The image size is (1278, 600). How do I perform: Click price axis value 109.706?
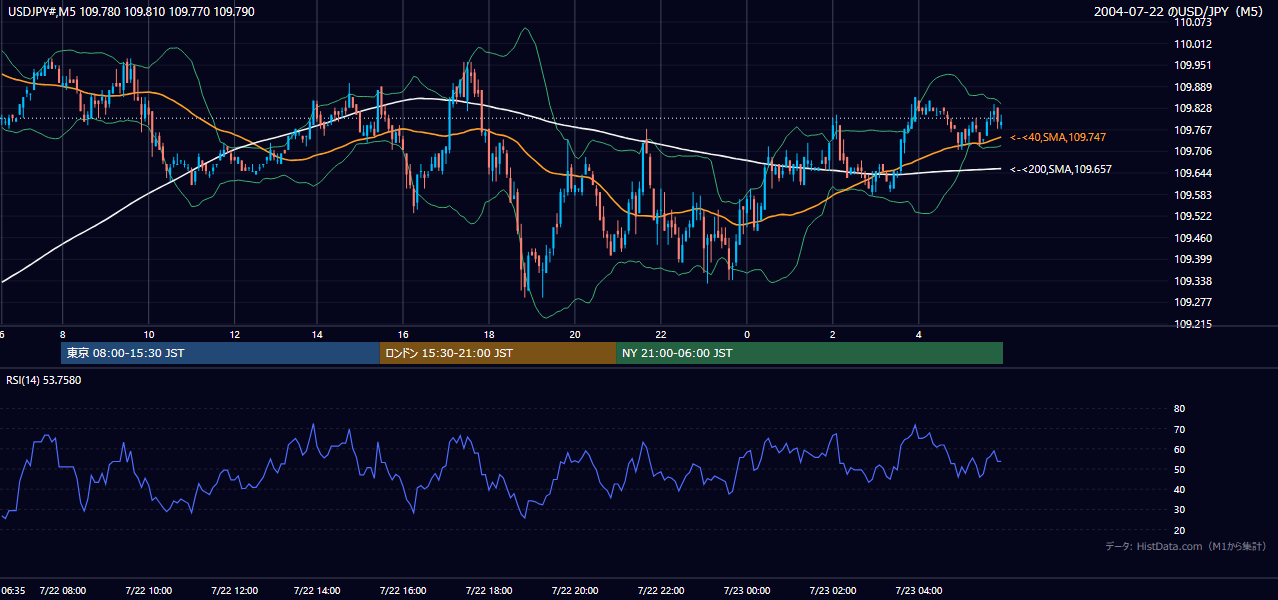(1194, 151)
